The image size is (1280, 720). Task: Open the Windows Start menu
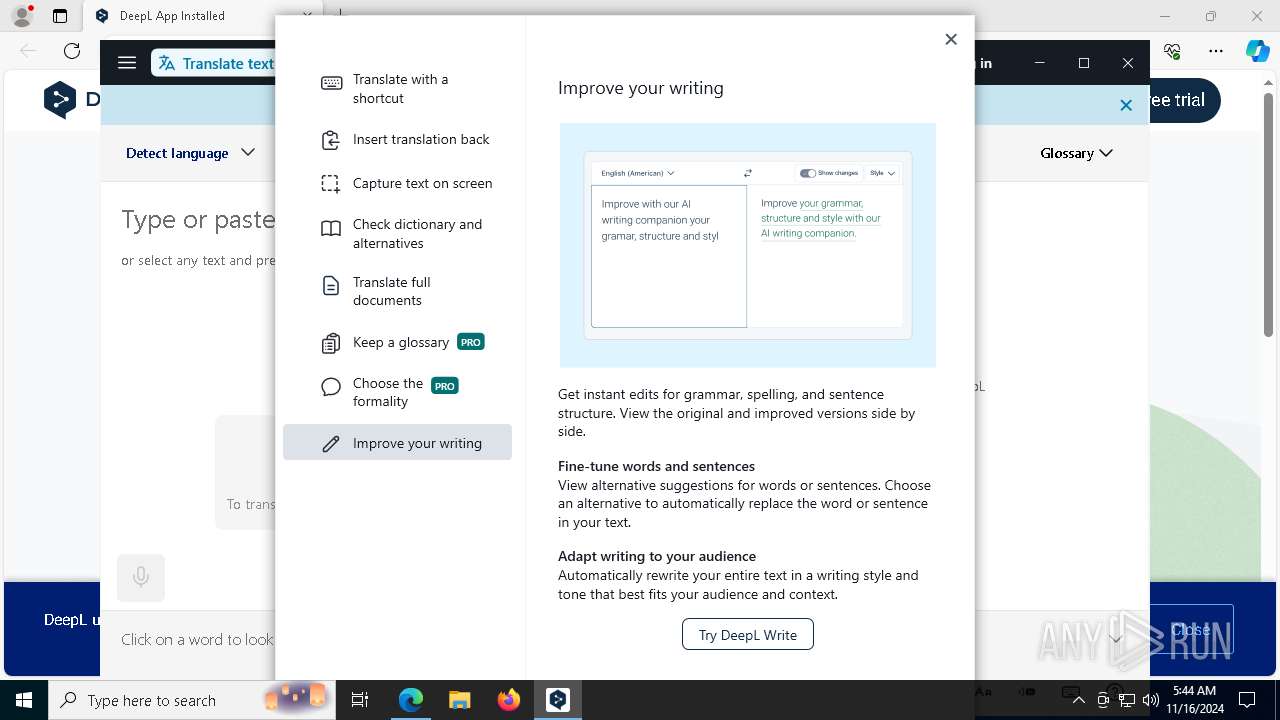click(x=23, y=700)
